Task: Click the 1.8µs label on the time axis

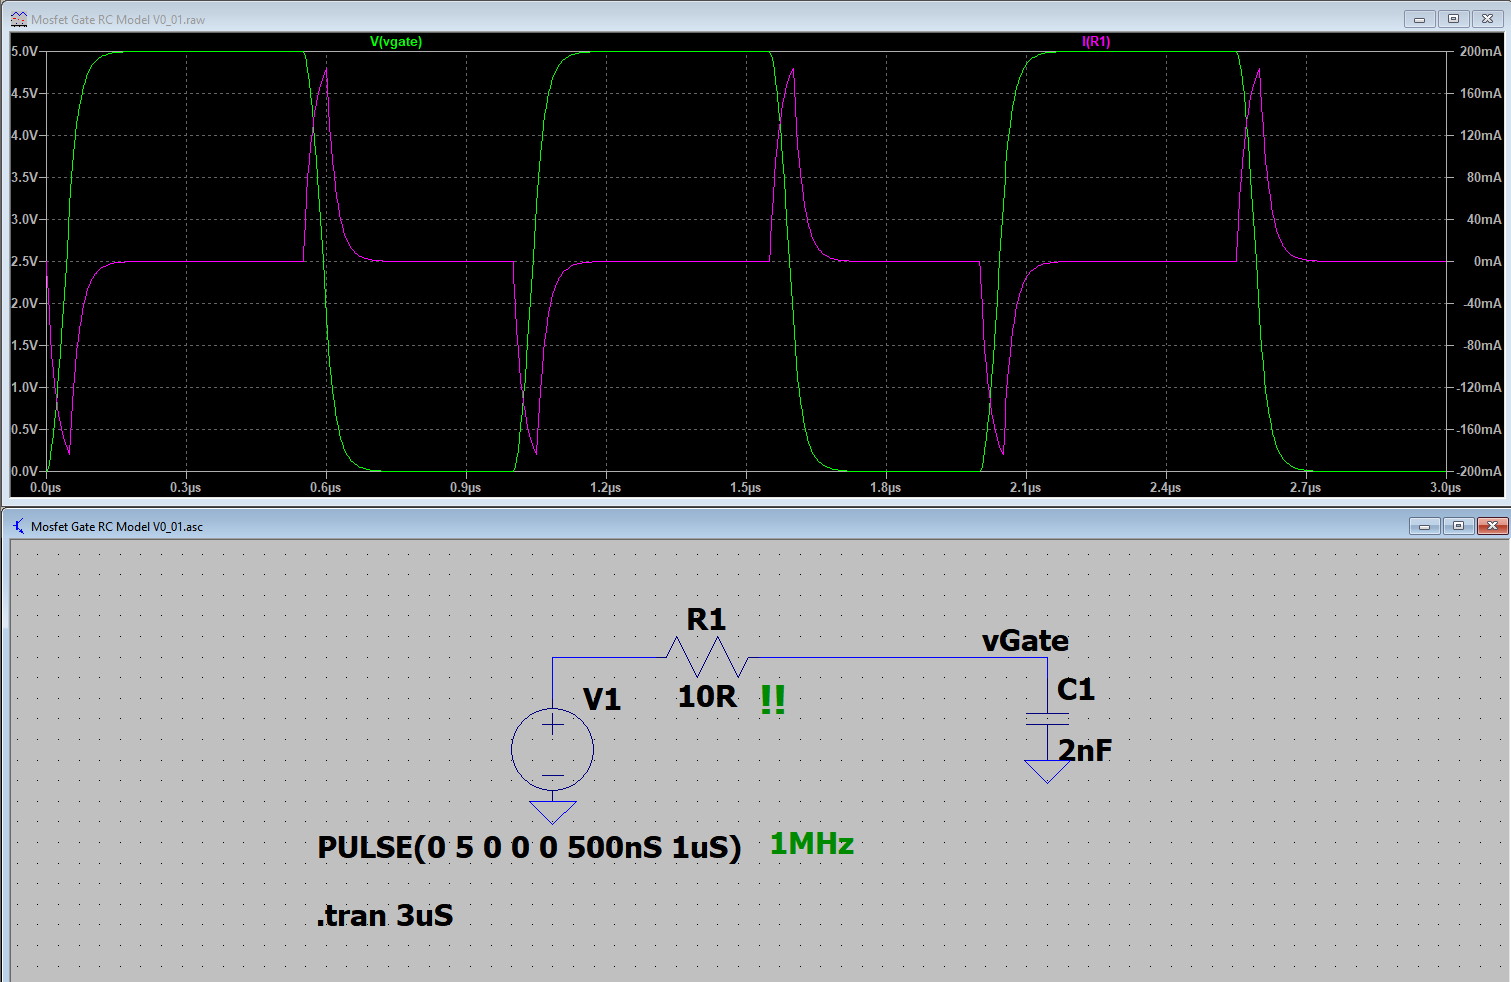Action: 886,488
